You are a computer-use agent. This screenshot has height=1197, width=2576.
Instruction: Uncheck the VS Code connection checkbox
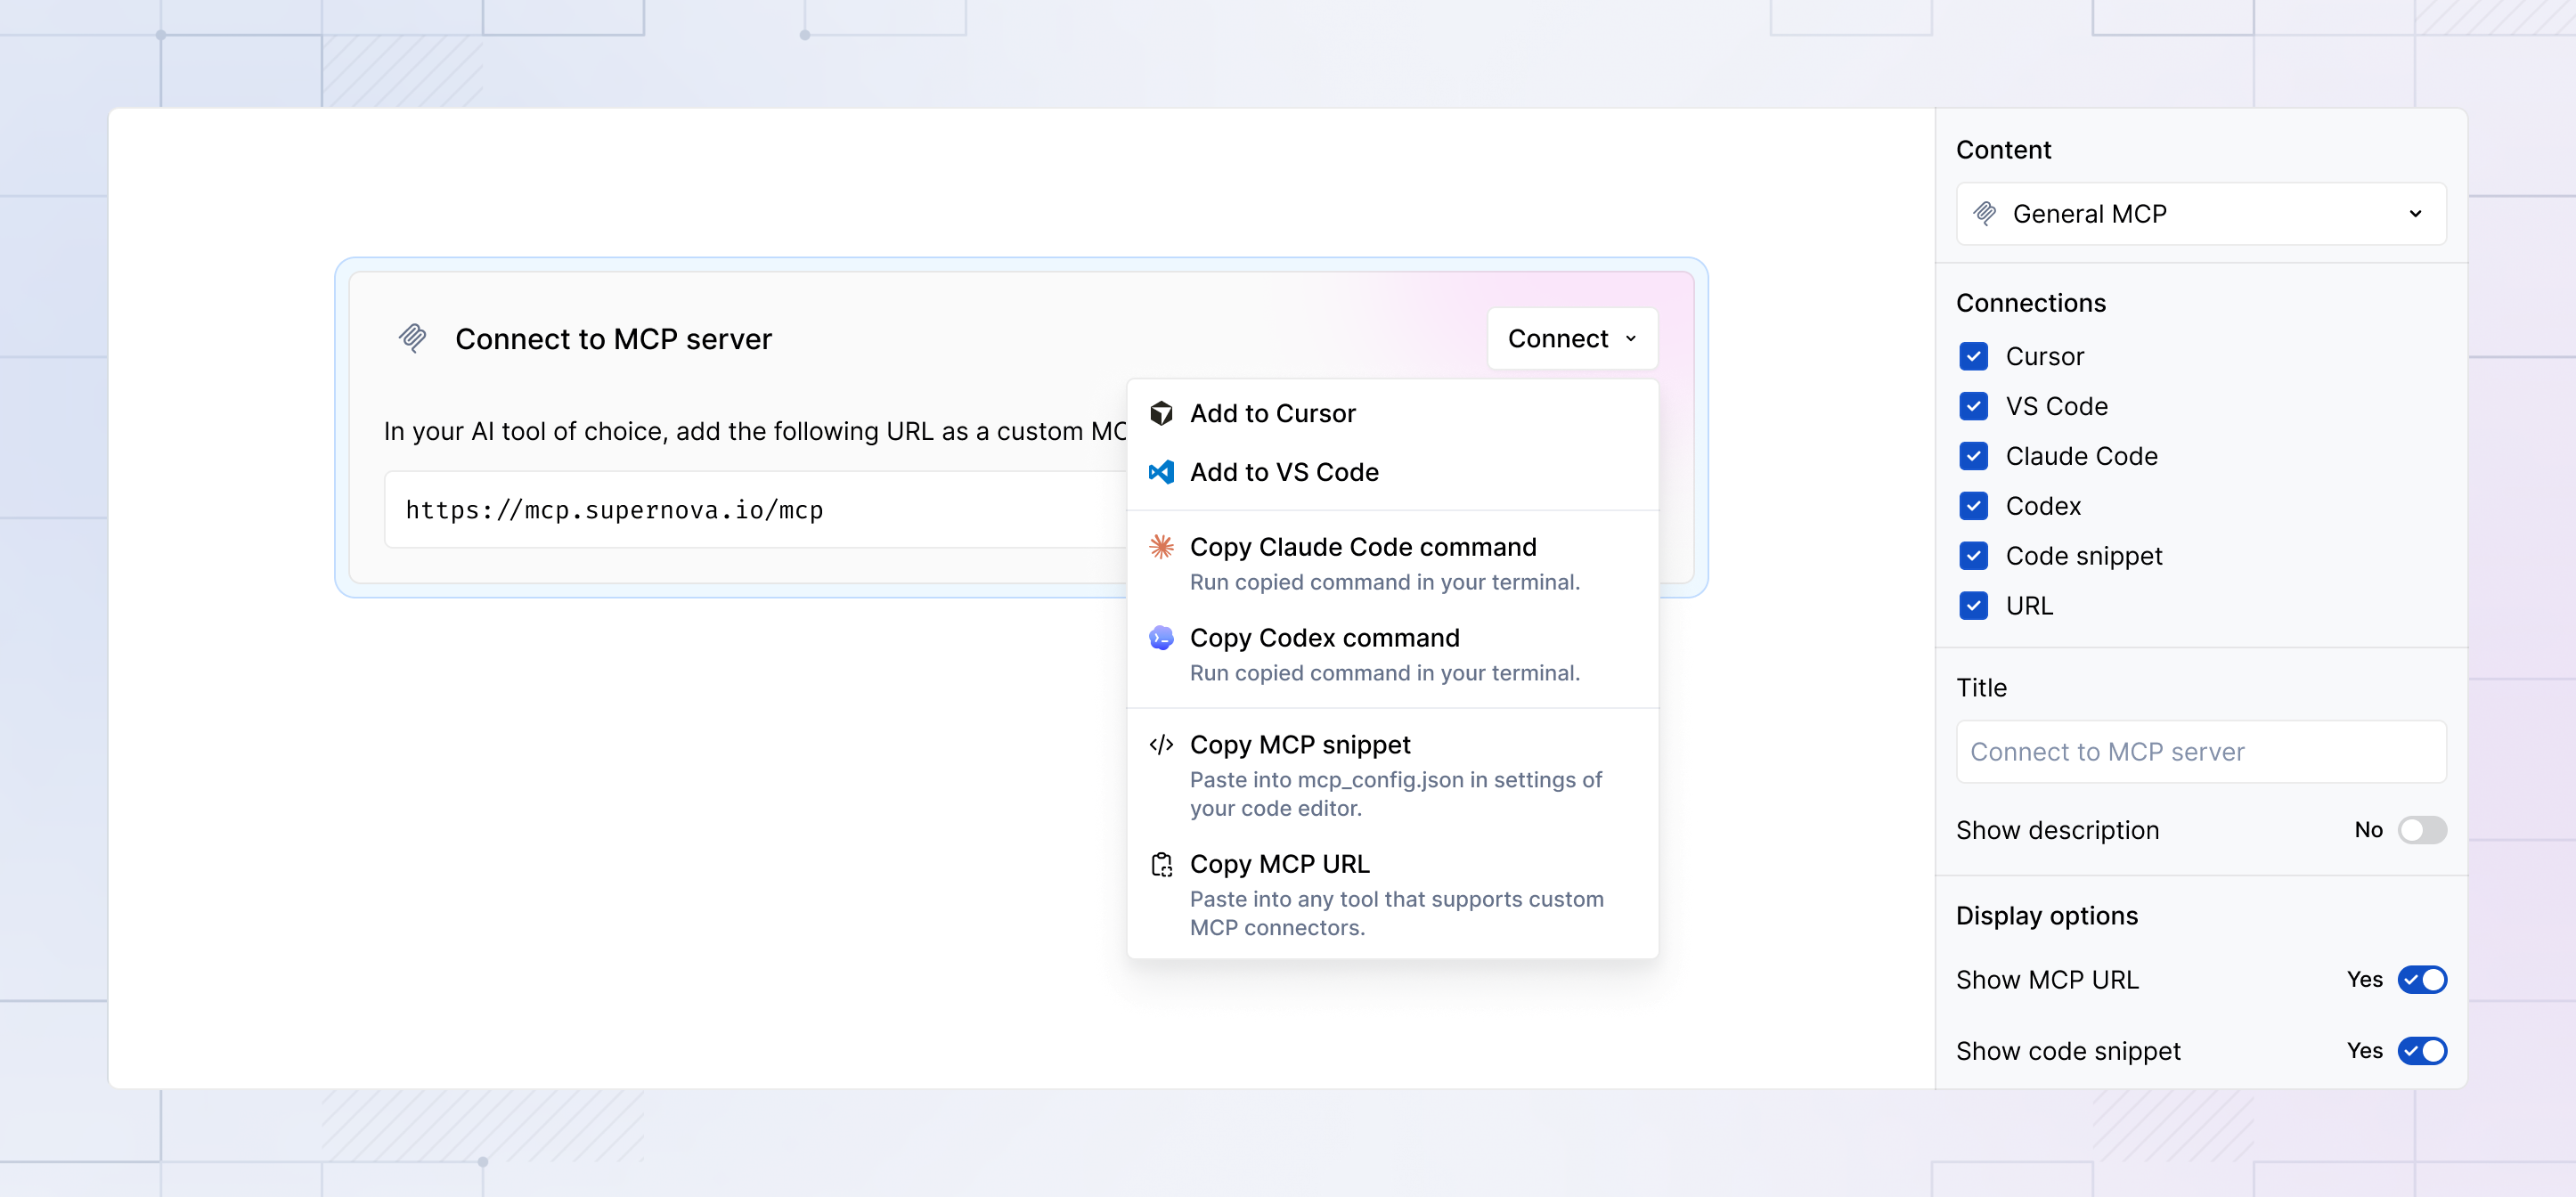1973,406
